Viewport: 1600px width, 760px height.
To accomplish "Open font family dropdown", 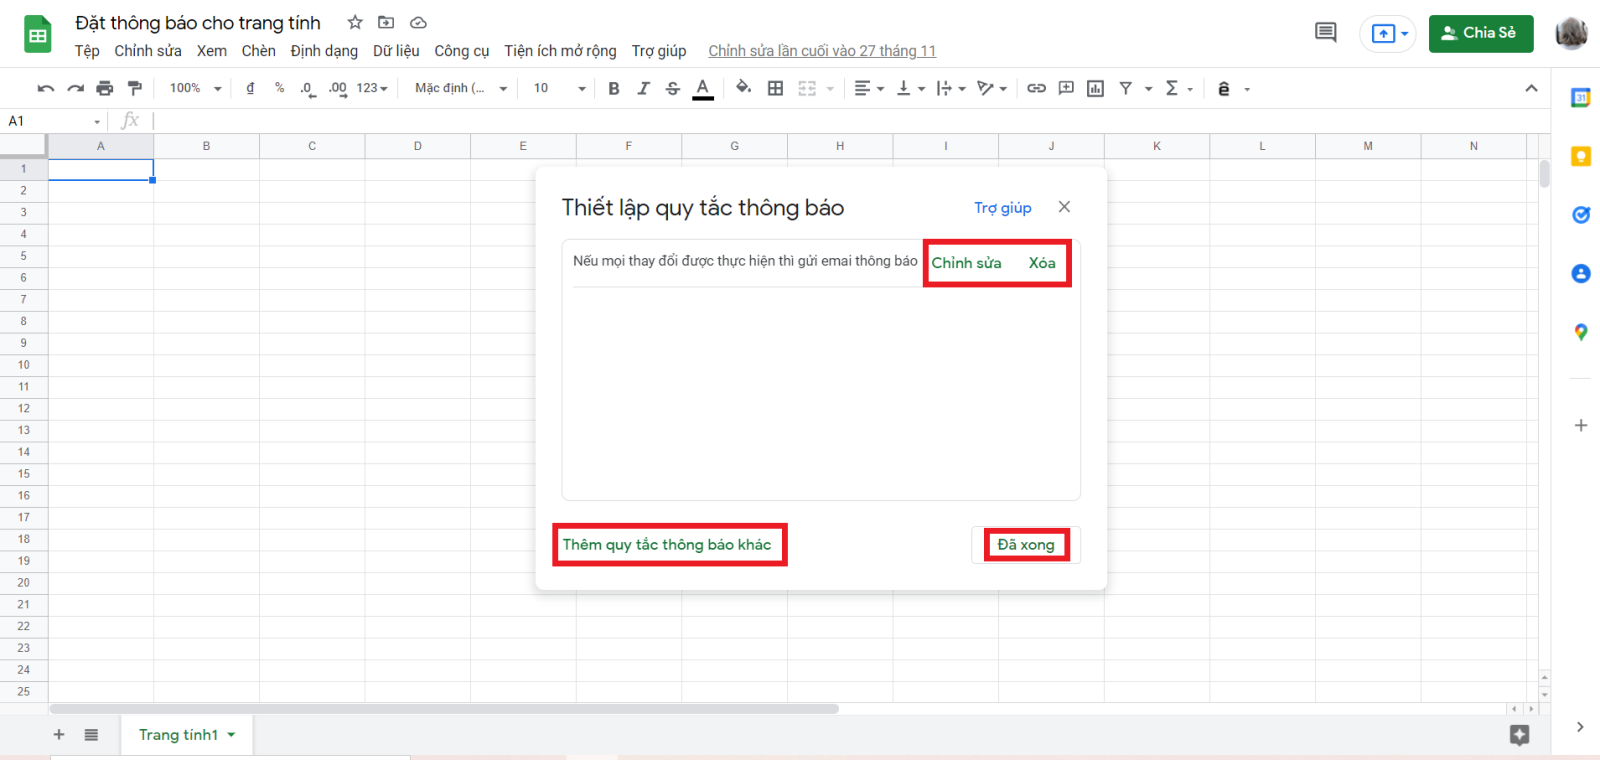I will click(x=461, y=88).
